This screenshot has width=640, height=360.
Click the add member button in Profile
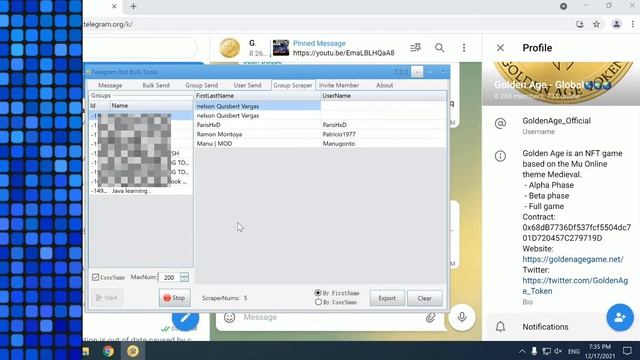point(620,317)
